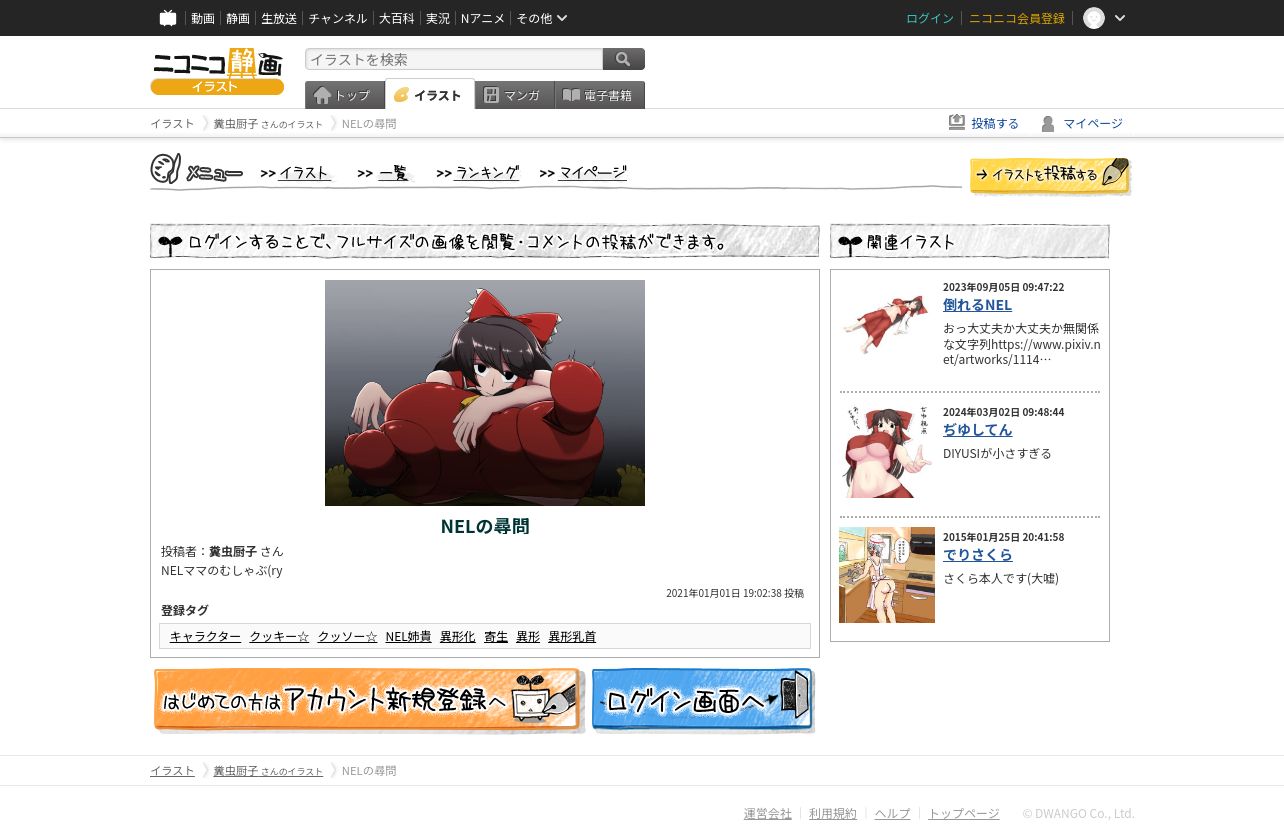Click the でりさくら title link
This screenshot has height=840, width=1284.
click(x=977, y=555)
